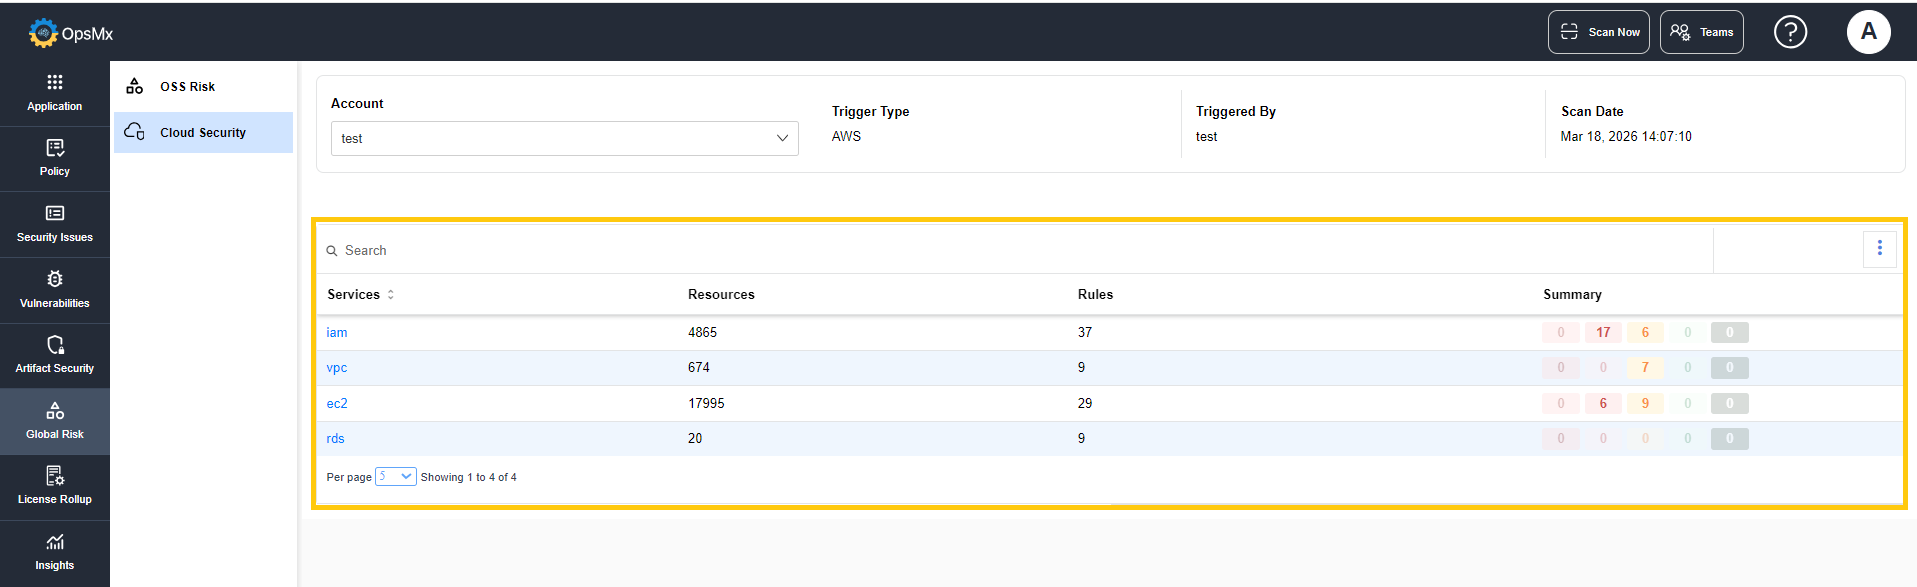Open the Teams button
This screenshot has height=587, width=1917.
click(1701, 32)
